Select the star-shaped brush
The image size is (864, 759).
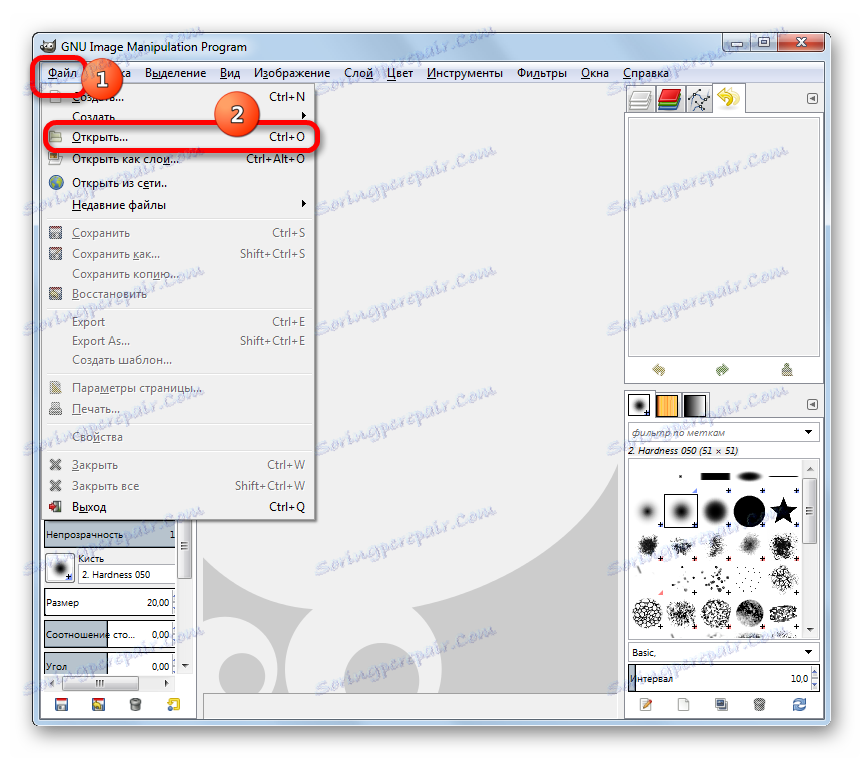click(x=783, y=510)
